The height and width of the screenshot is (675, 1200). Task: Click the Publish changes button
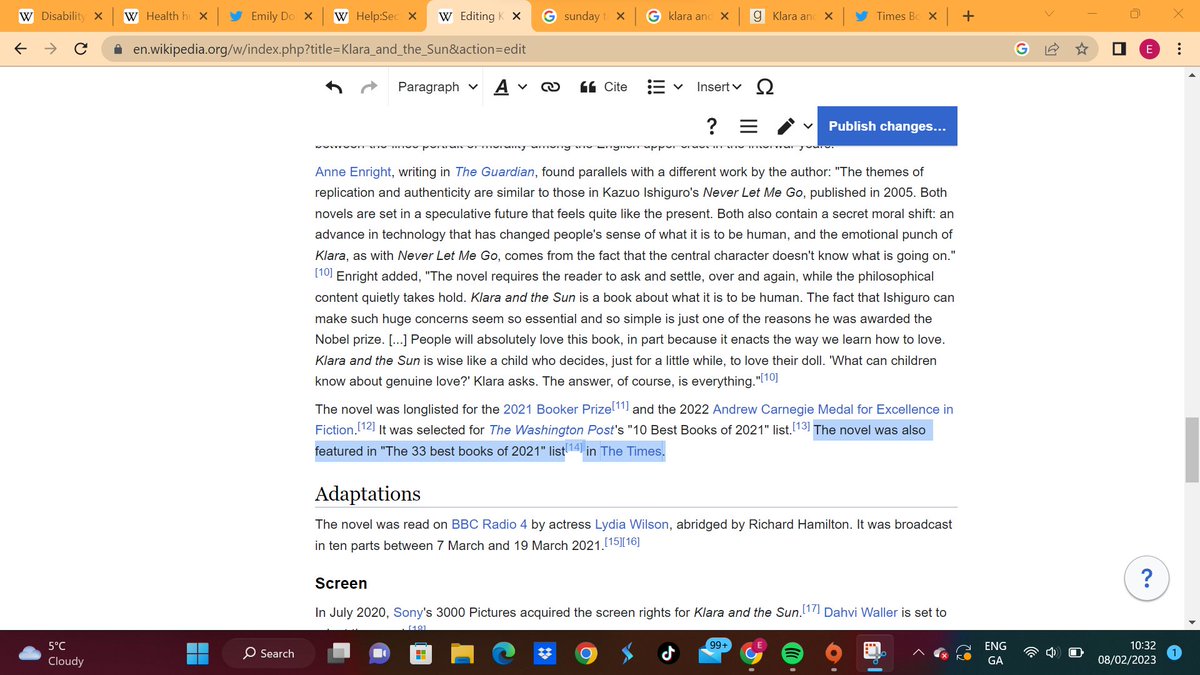tap(887, 126)
